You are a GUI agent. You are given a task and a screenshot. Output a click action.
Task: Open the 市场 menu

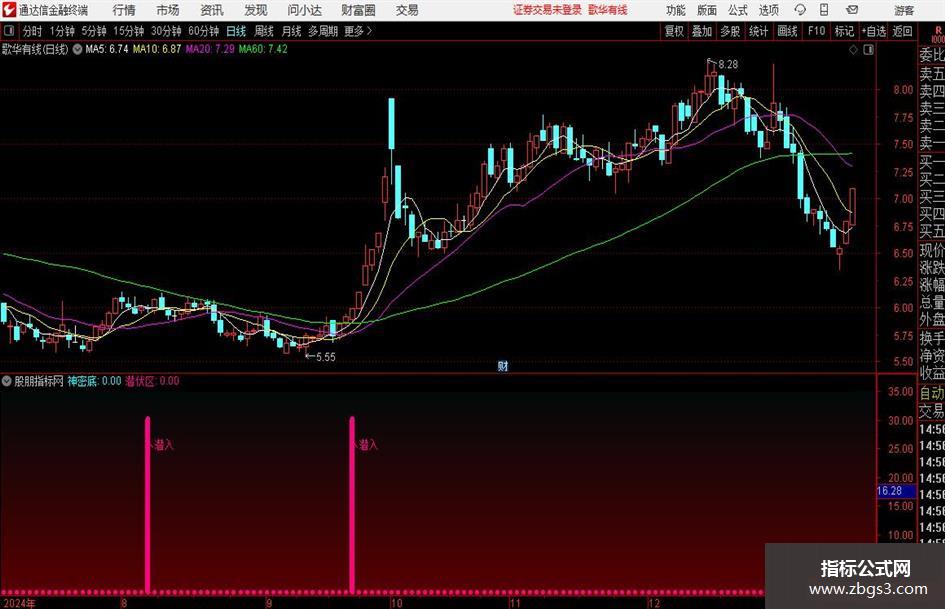(168, 10)
